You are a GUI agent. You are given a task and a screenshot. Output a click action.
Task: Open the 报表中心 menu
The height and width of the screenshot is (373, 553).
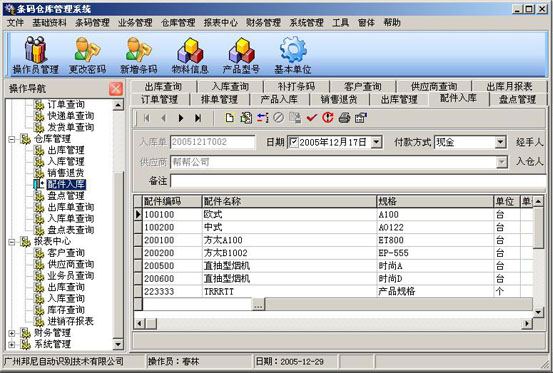point(220,23)
